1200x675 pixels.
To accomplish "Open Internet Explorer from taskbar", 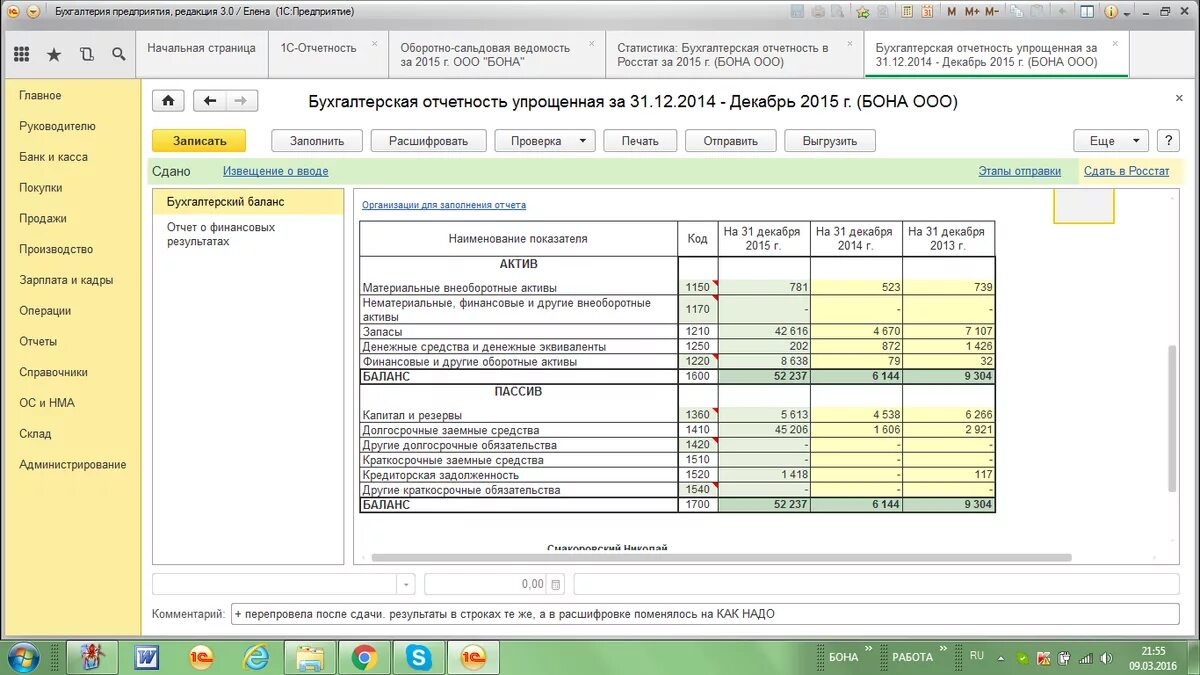I will coord(256,657).
